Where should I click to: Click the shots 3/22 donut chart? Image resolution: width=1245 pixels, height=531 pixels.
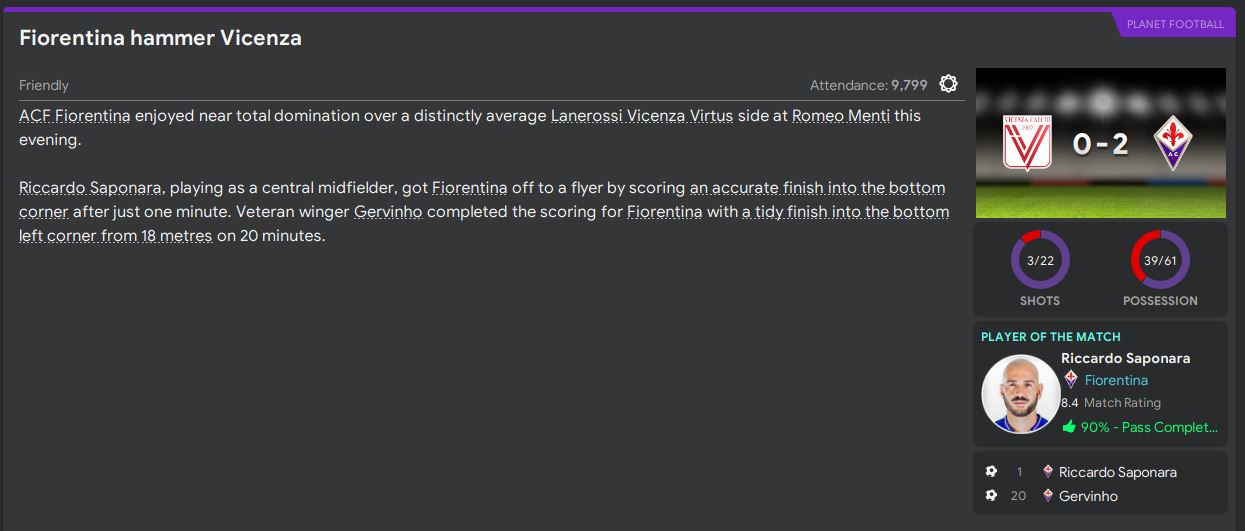point(1040,260)
